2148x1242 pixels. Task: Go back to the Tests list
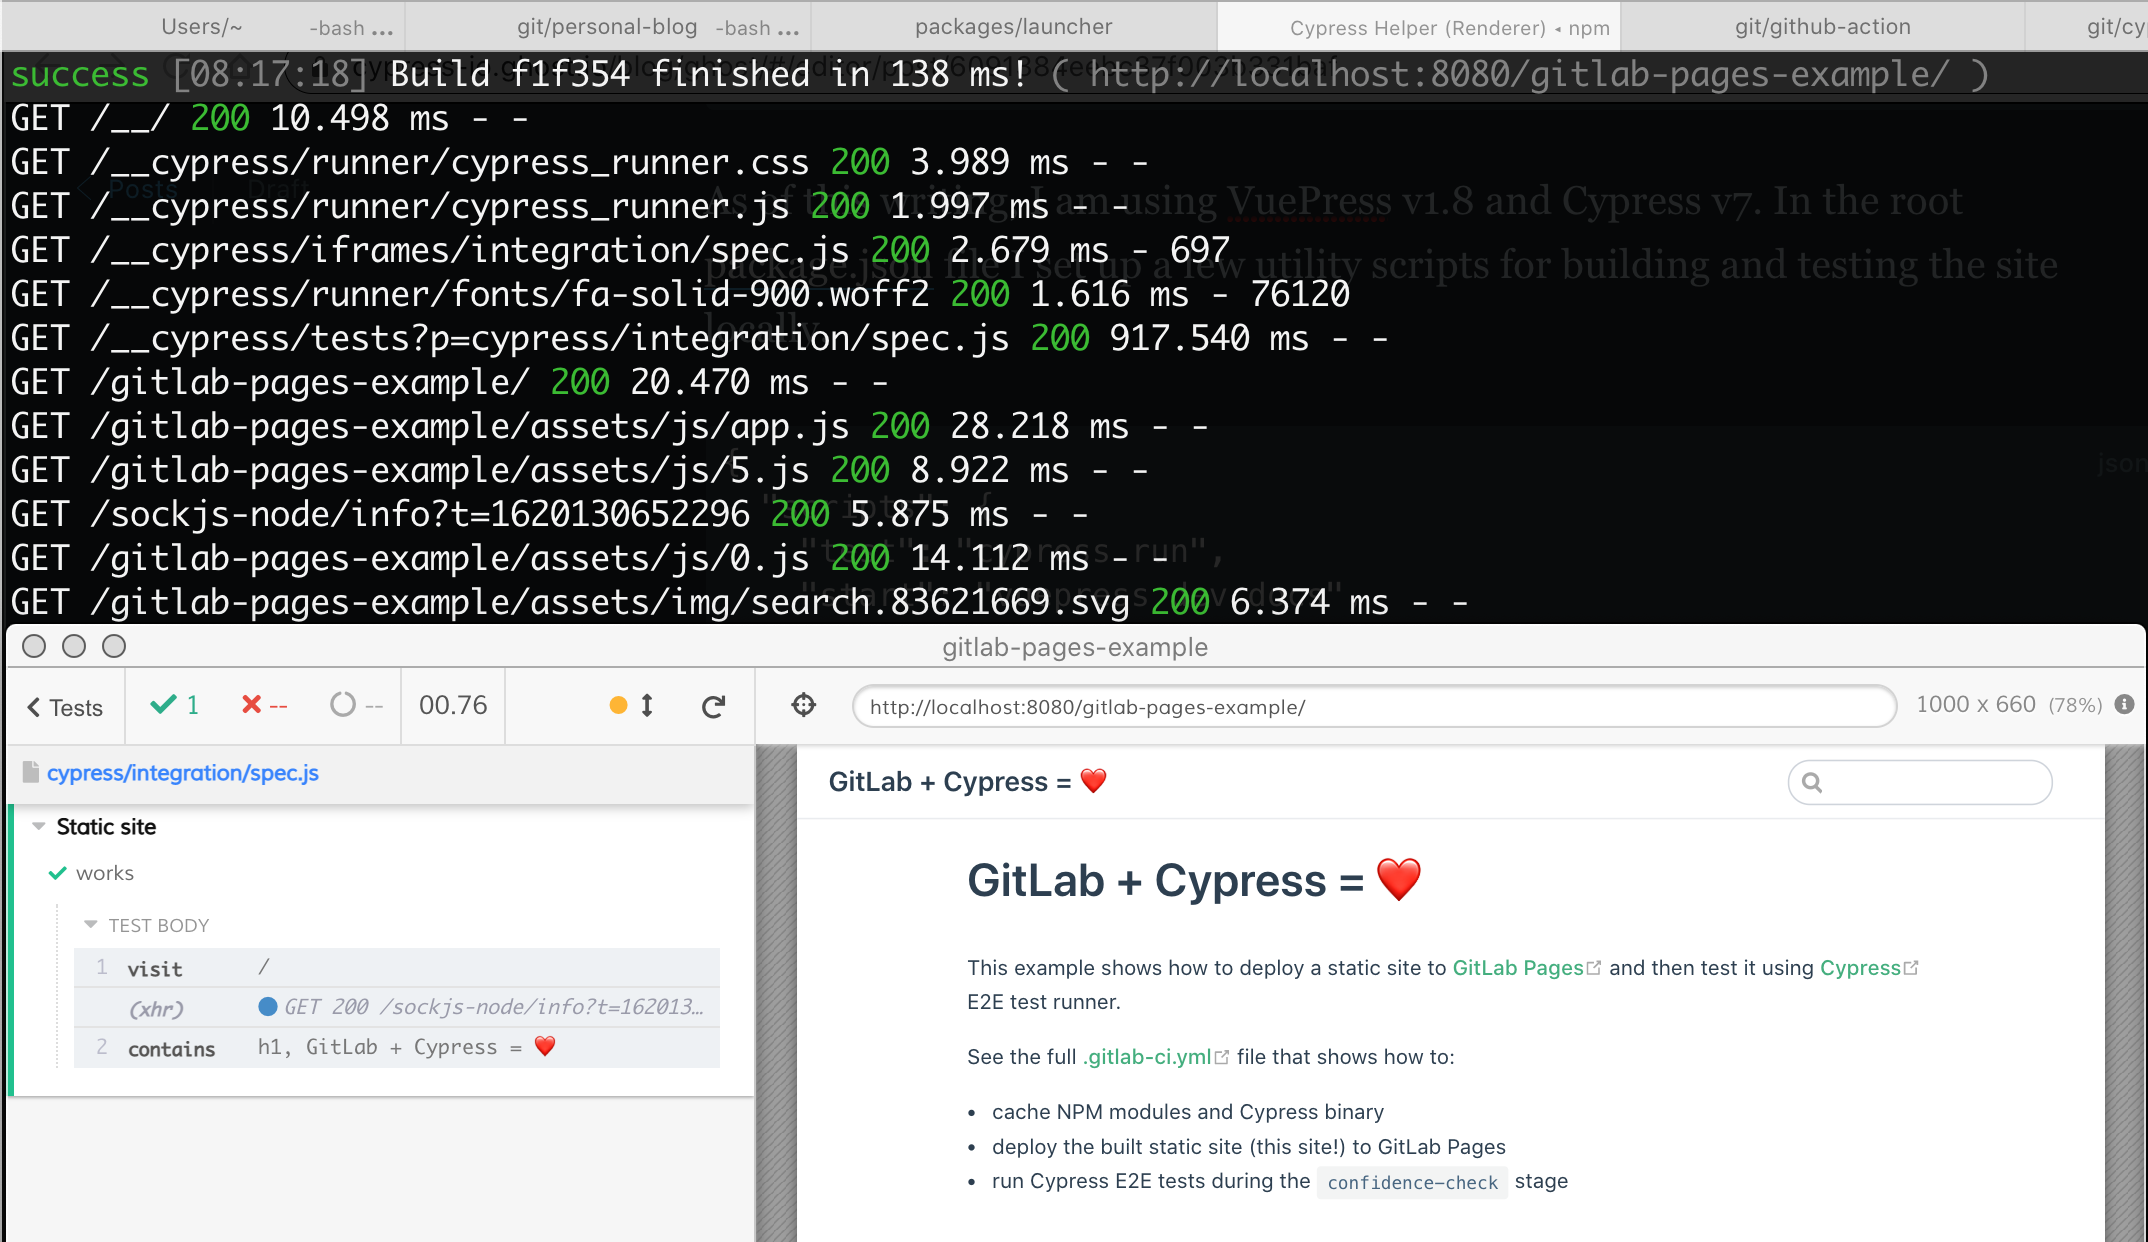pyautogui.click(x=65, y=708)
